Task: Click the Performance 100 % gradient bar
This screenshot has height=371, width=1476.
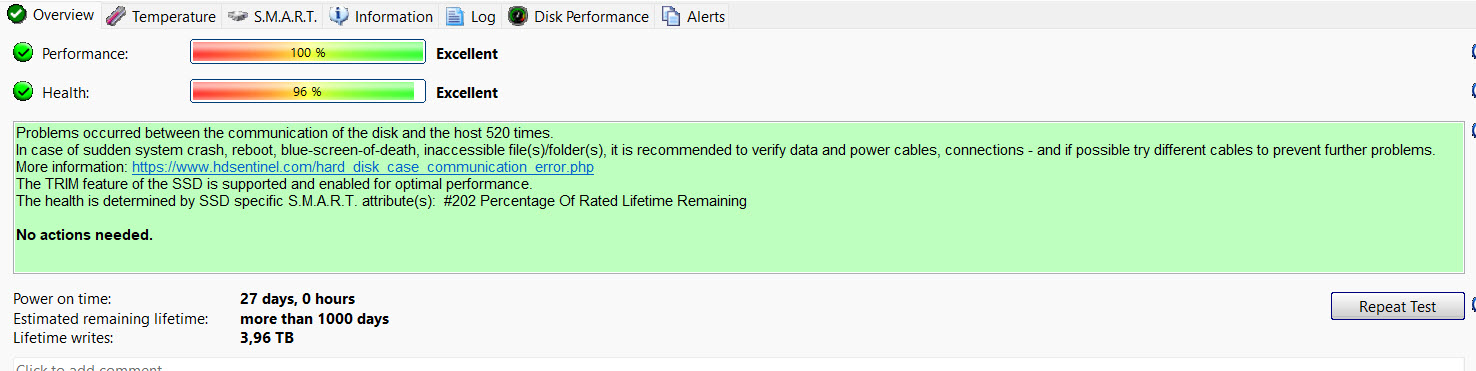Action: tap(308, 53)
